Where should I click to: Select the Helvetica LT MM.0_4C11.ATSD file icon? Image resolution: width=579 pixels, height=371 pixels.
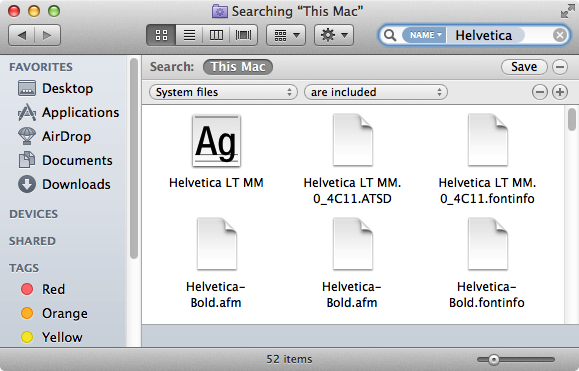(353, 140)
